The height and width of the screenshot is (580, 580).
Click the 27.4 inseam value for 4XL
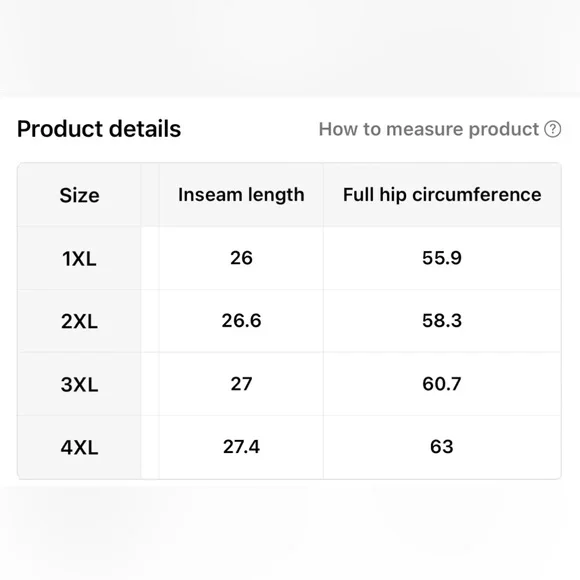241,447
